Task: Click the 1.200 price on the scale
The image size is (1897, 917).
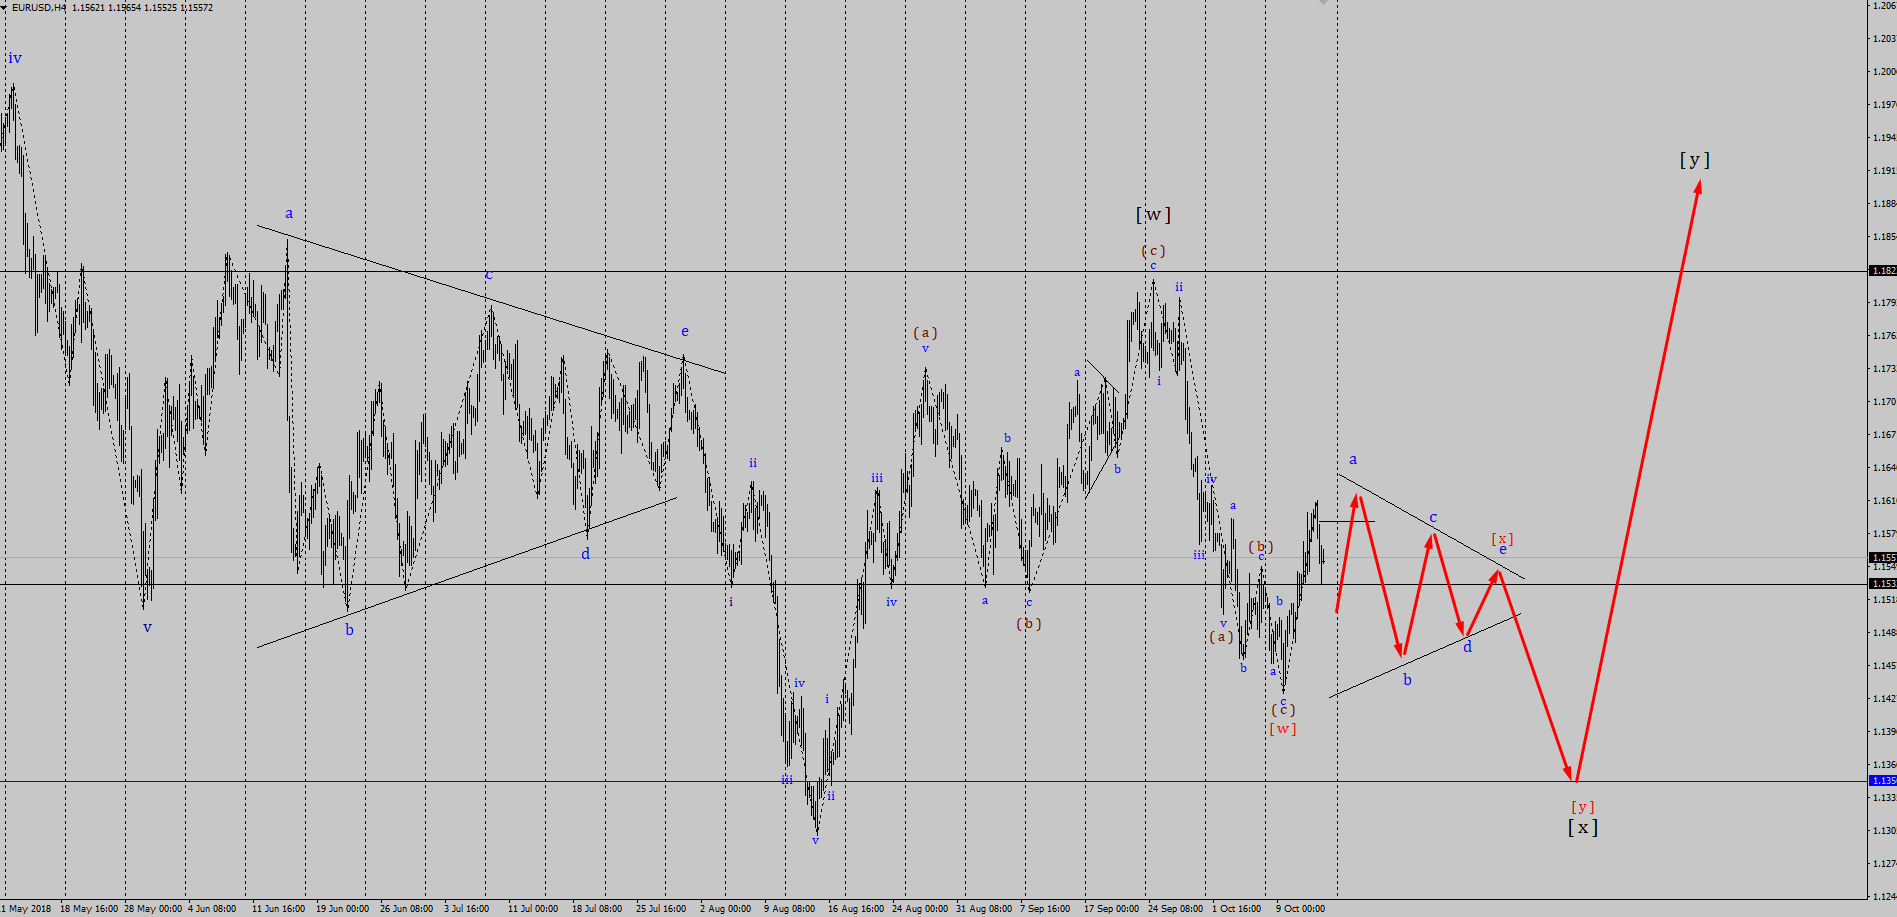Action: [x=1882, y=72]
